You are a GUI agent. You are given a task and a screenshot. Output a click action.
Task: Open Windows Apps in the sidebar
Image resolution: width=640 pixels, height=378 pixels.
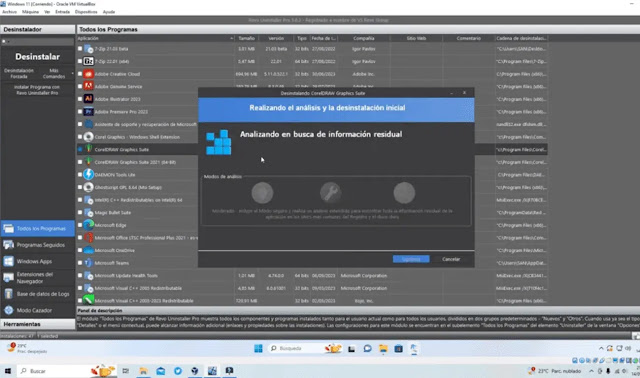click(x=37, y=261)
